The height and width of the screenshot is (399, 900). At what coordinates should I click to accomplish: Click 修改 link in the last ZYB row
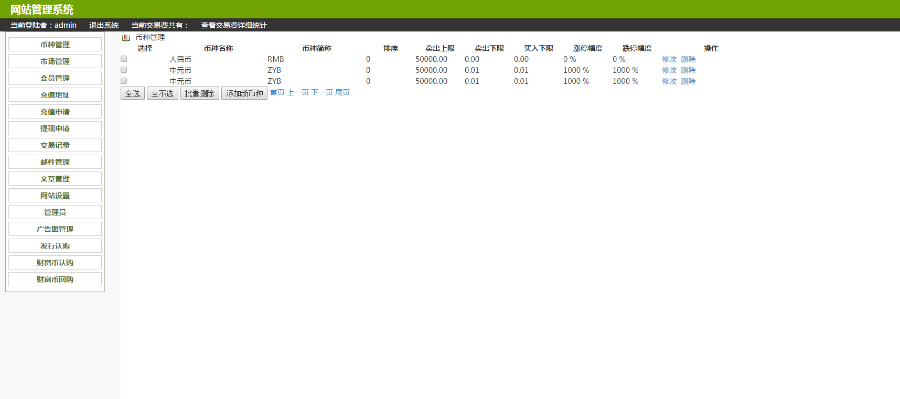[669, 81]
